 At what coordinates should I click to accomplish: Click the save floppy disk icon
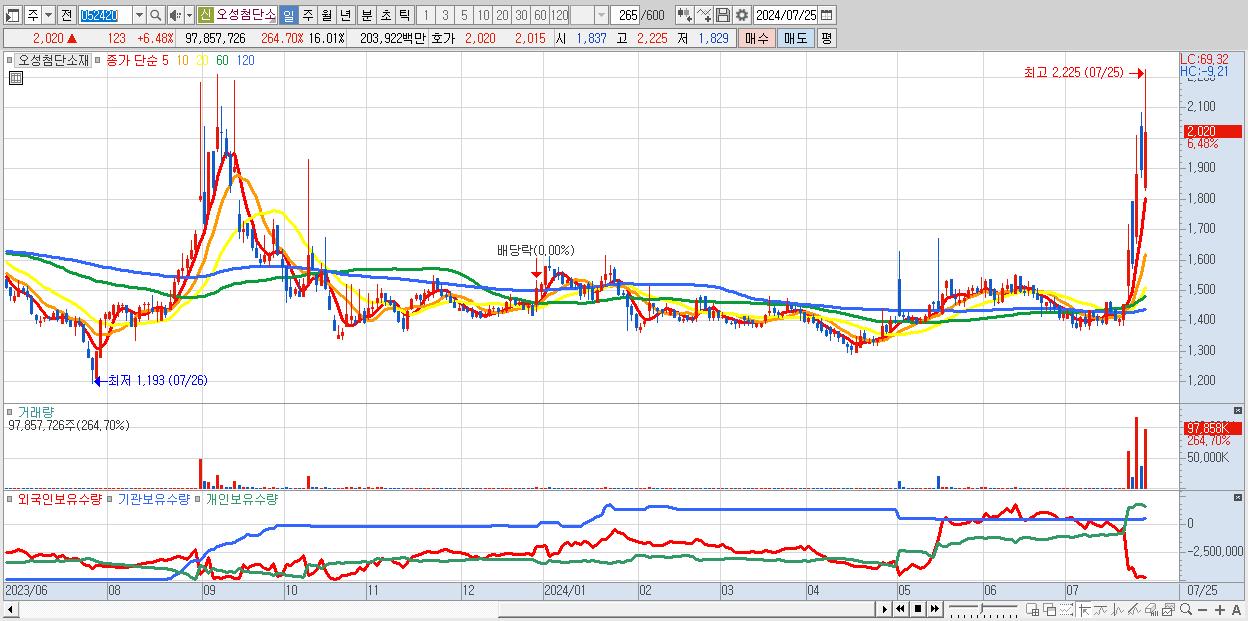(723, 15)
